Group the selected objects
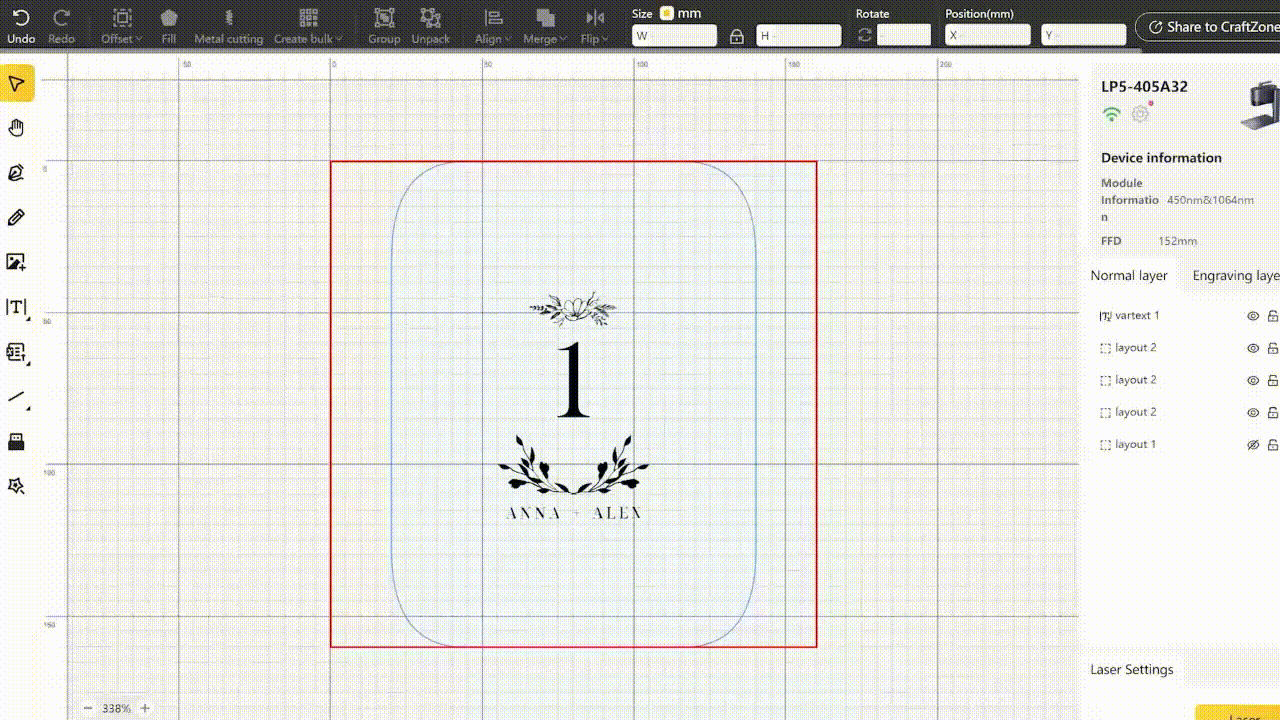The width and height of the screenshot is (1280, 720). pyautogui.click(x=384, y=26)
